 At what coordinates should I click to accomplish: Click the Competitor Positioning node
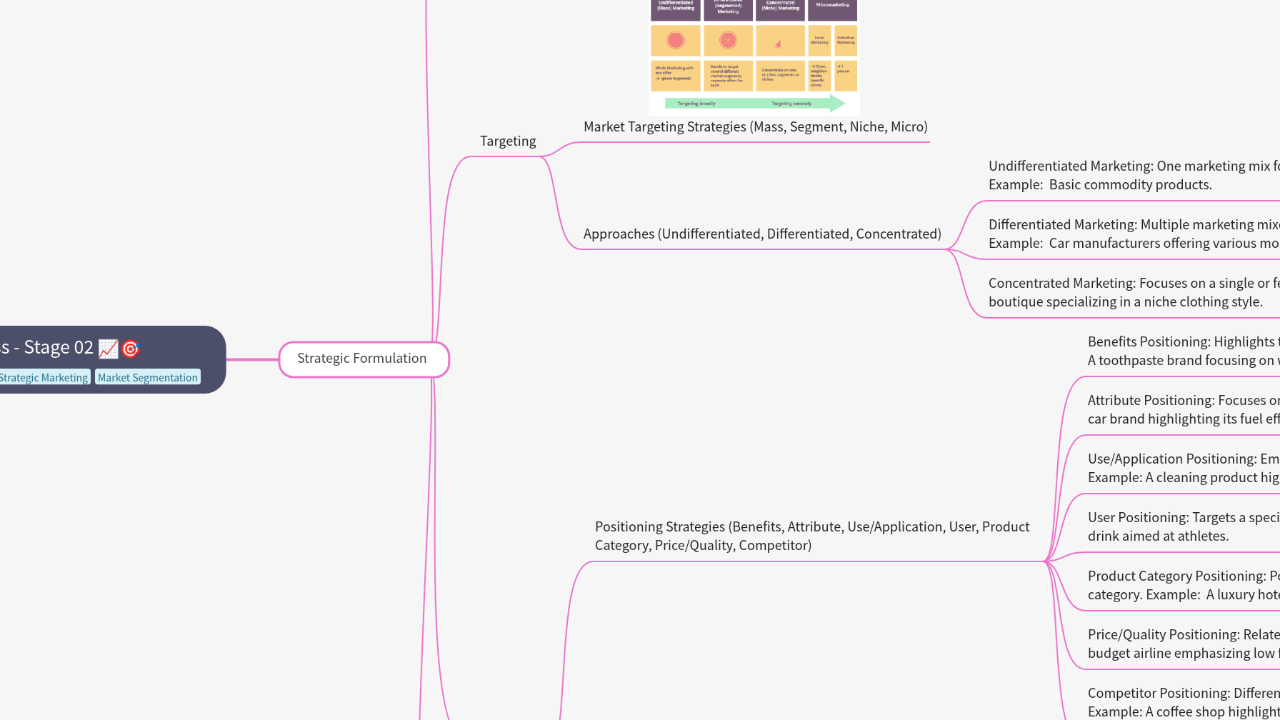coord(1184,702)
